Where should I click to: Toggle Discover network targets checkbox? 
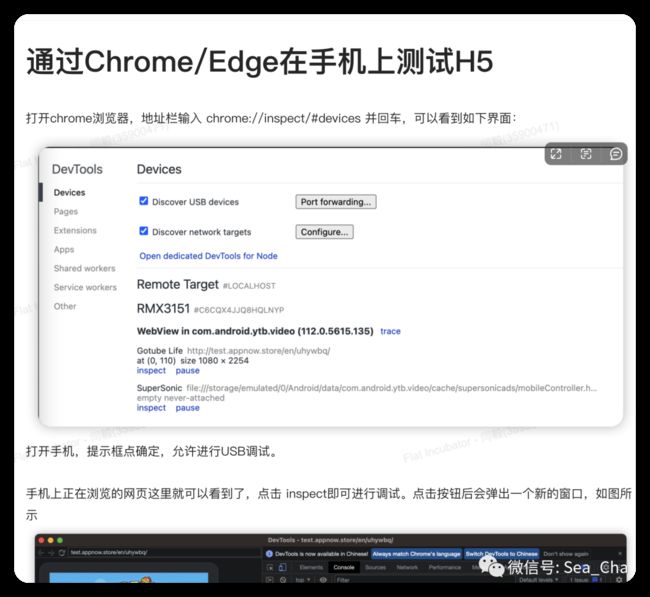pos(143,231)
